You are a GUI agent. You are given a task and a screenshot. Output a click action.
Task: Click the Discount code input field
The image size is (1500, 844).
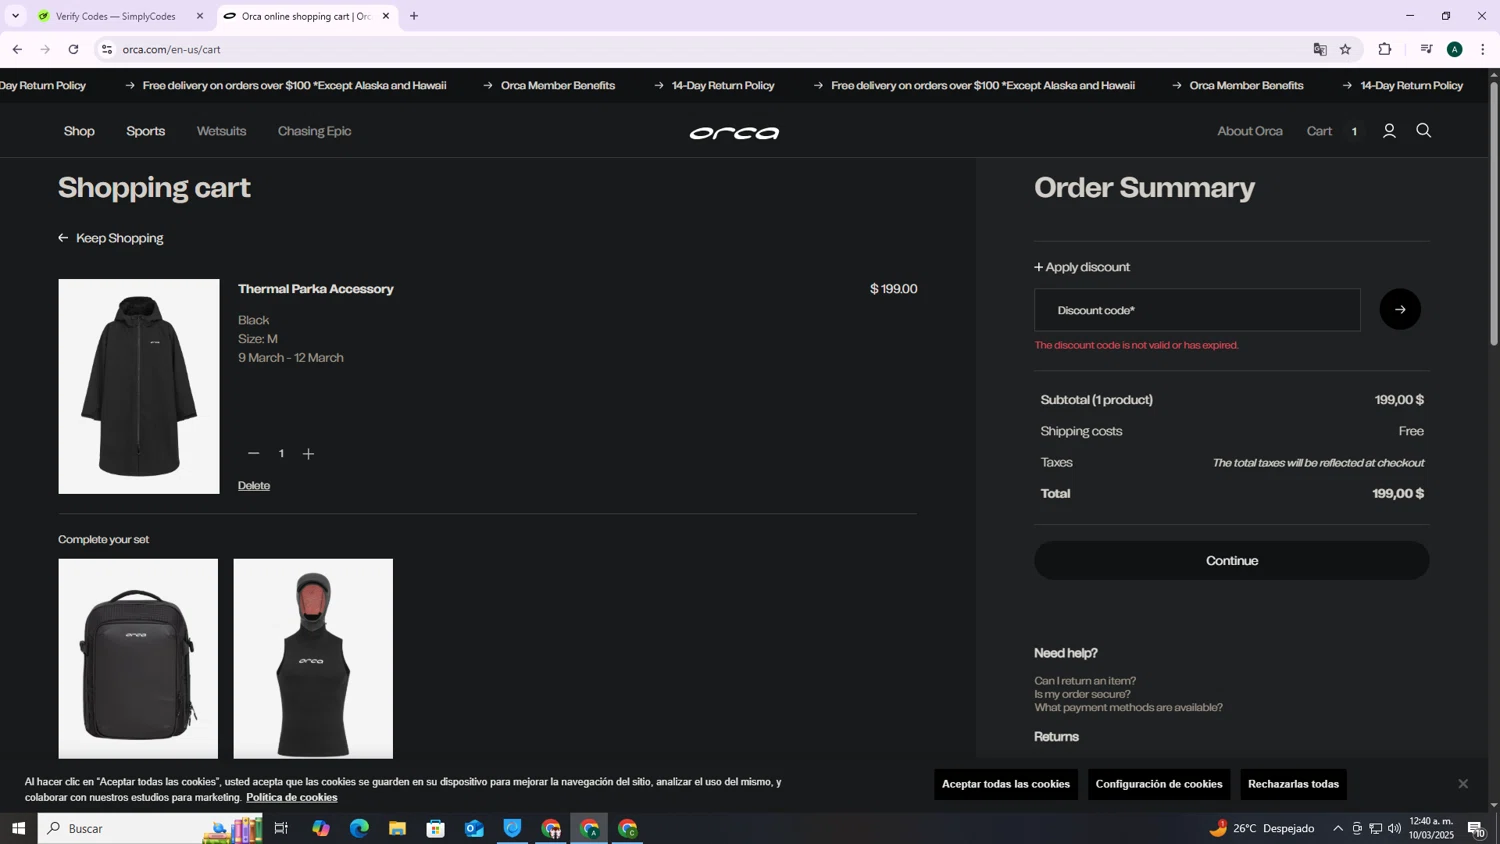(1197, 310)
